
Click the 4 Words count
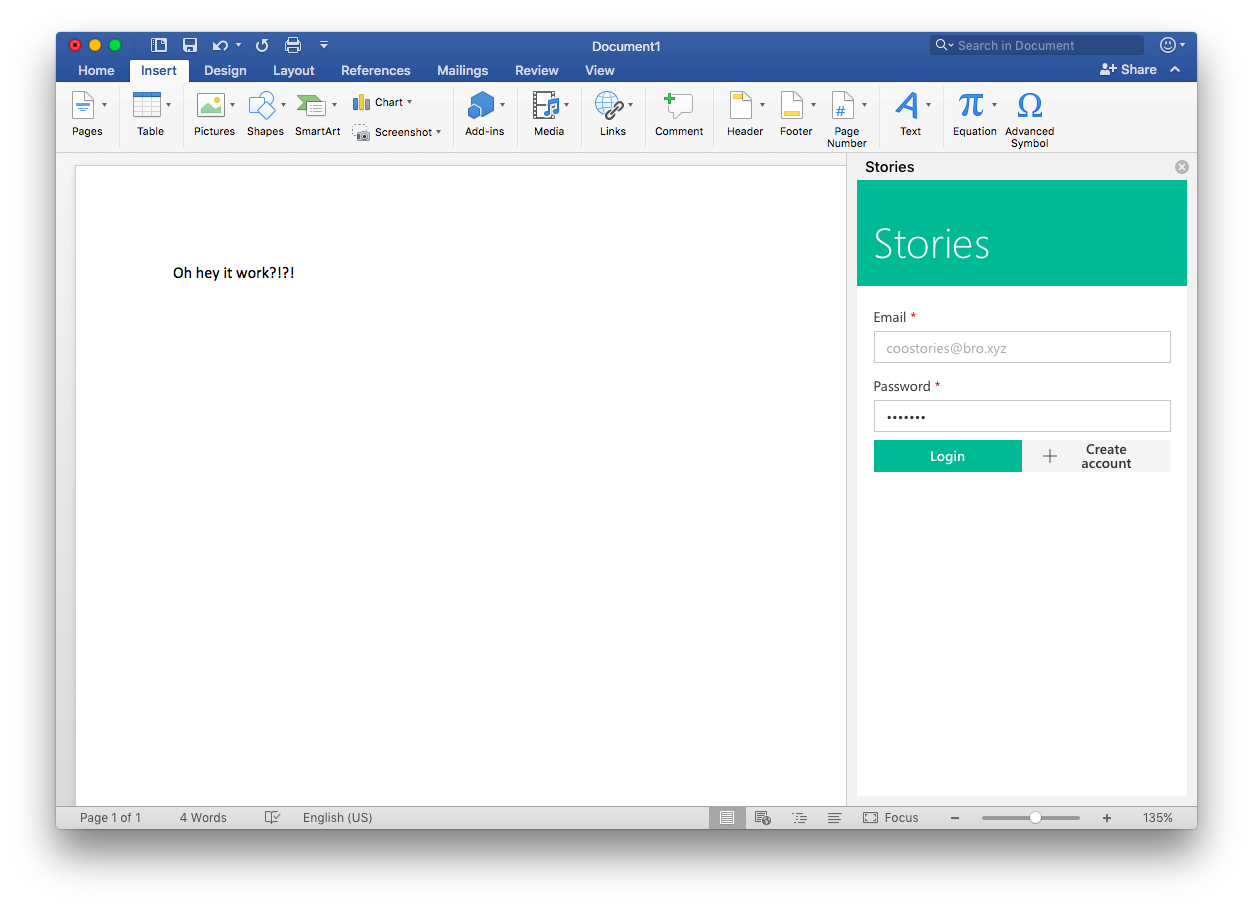[x=203, y=817]
